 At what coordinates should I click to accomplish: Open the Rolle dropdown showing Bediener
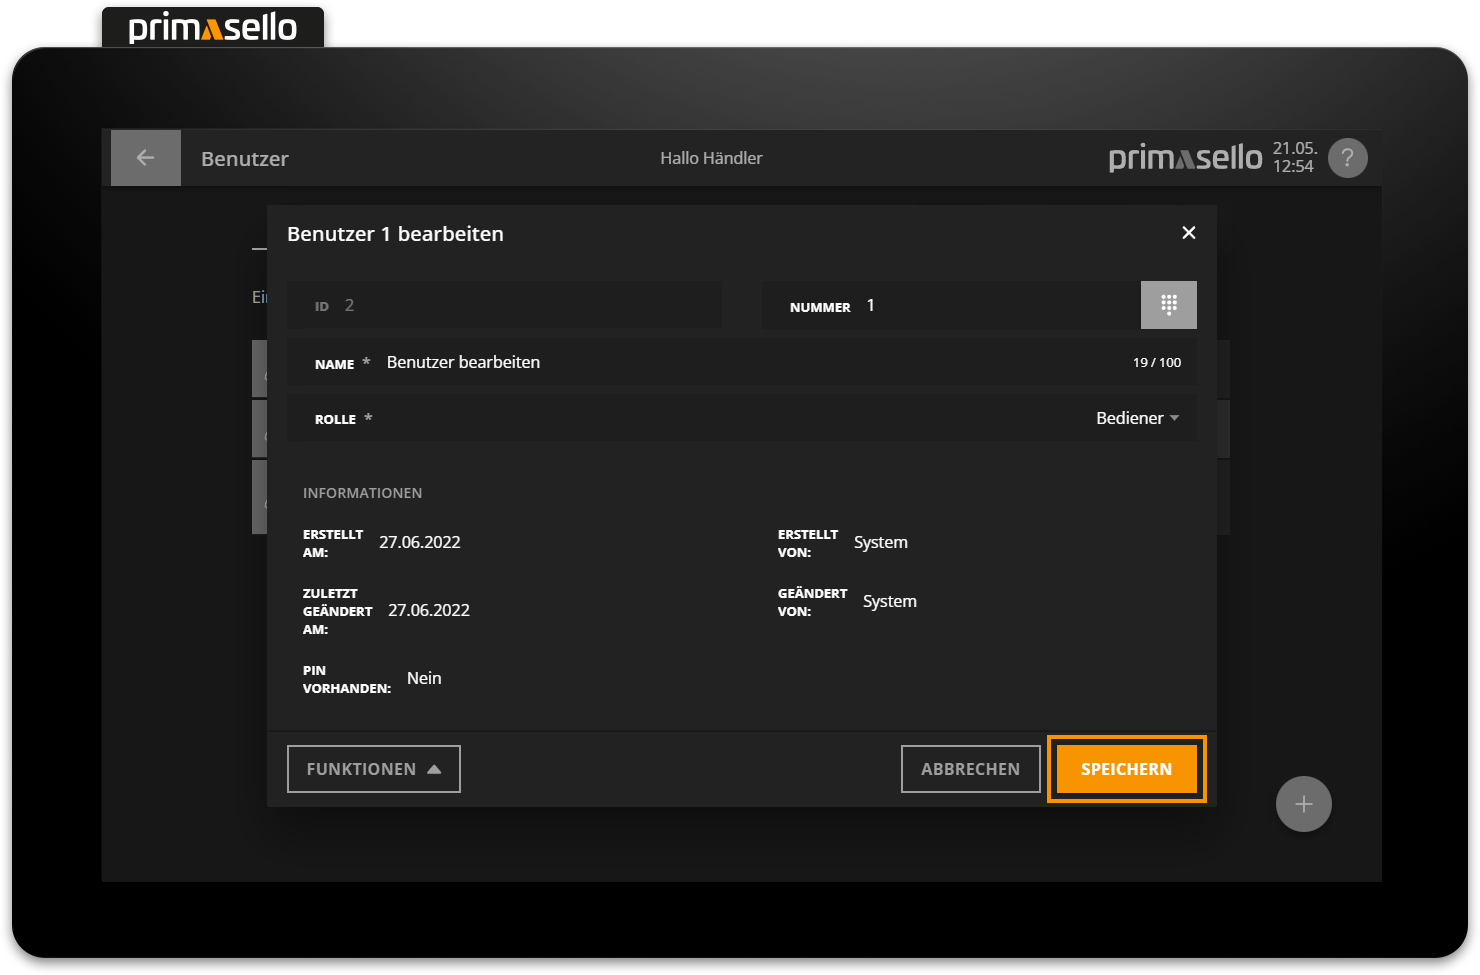[1137, 418]
